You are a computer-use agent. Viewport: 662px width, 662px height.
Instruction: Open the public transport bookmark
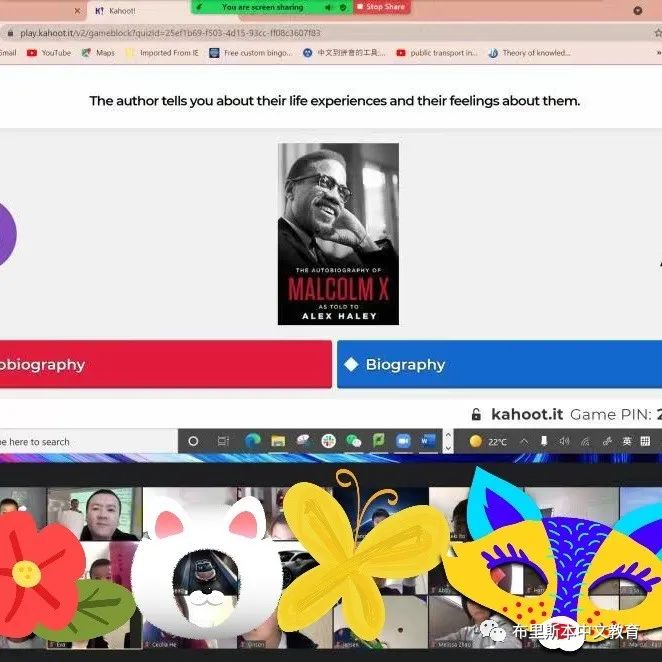click(437, 53)
